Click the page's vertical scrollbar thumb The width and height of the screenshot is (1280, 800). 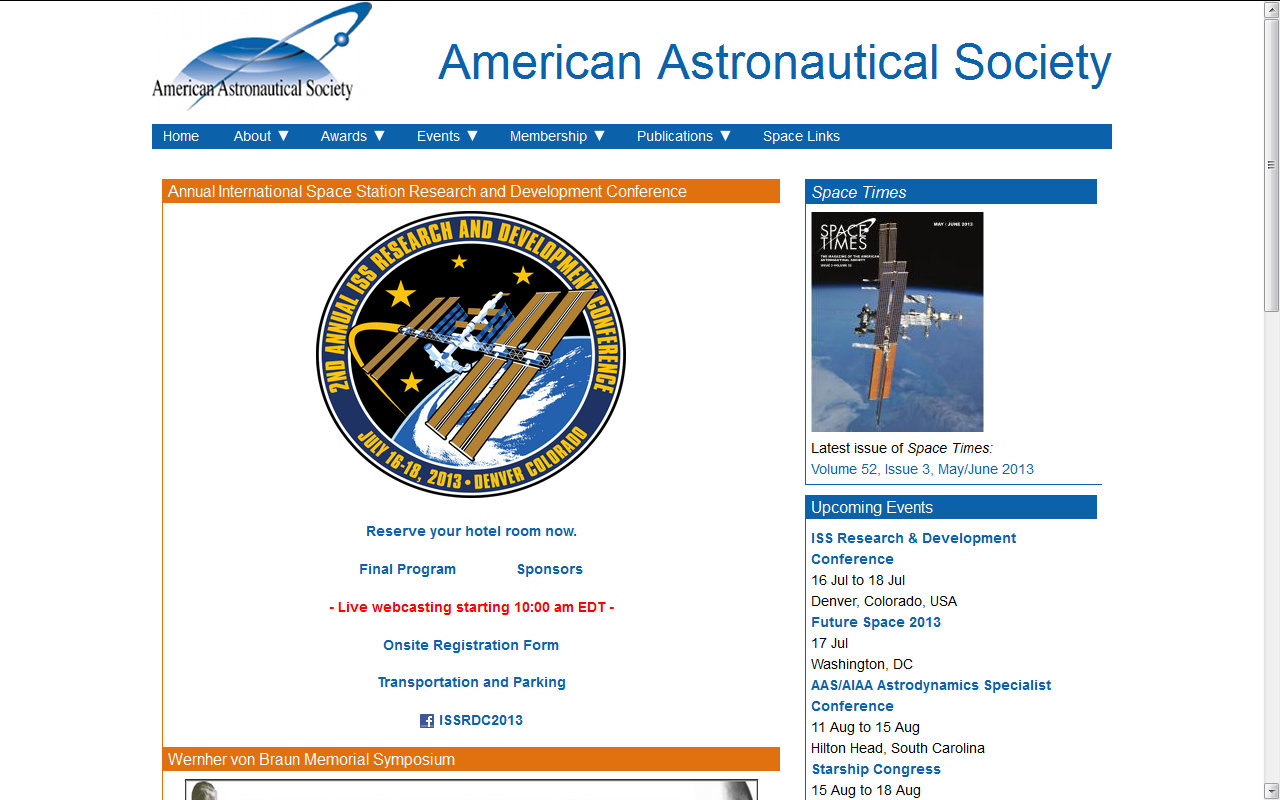click(1271, 165)
